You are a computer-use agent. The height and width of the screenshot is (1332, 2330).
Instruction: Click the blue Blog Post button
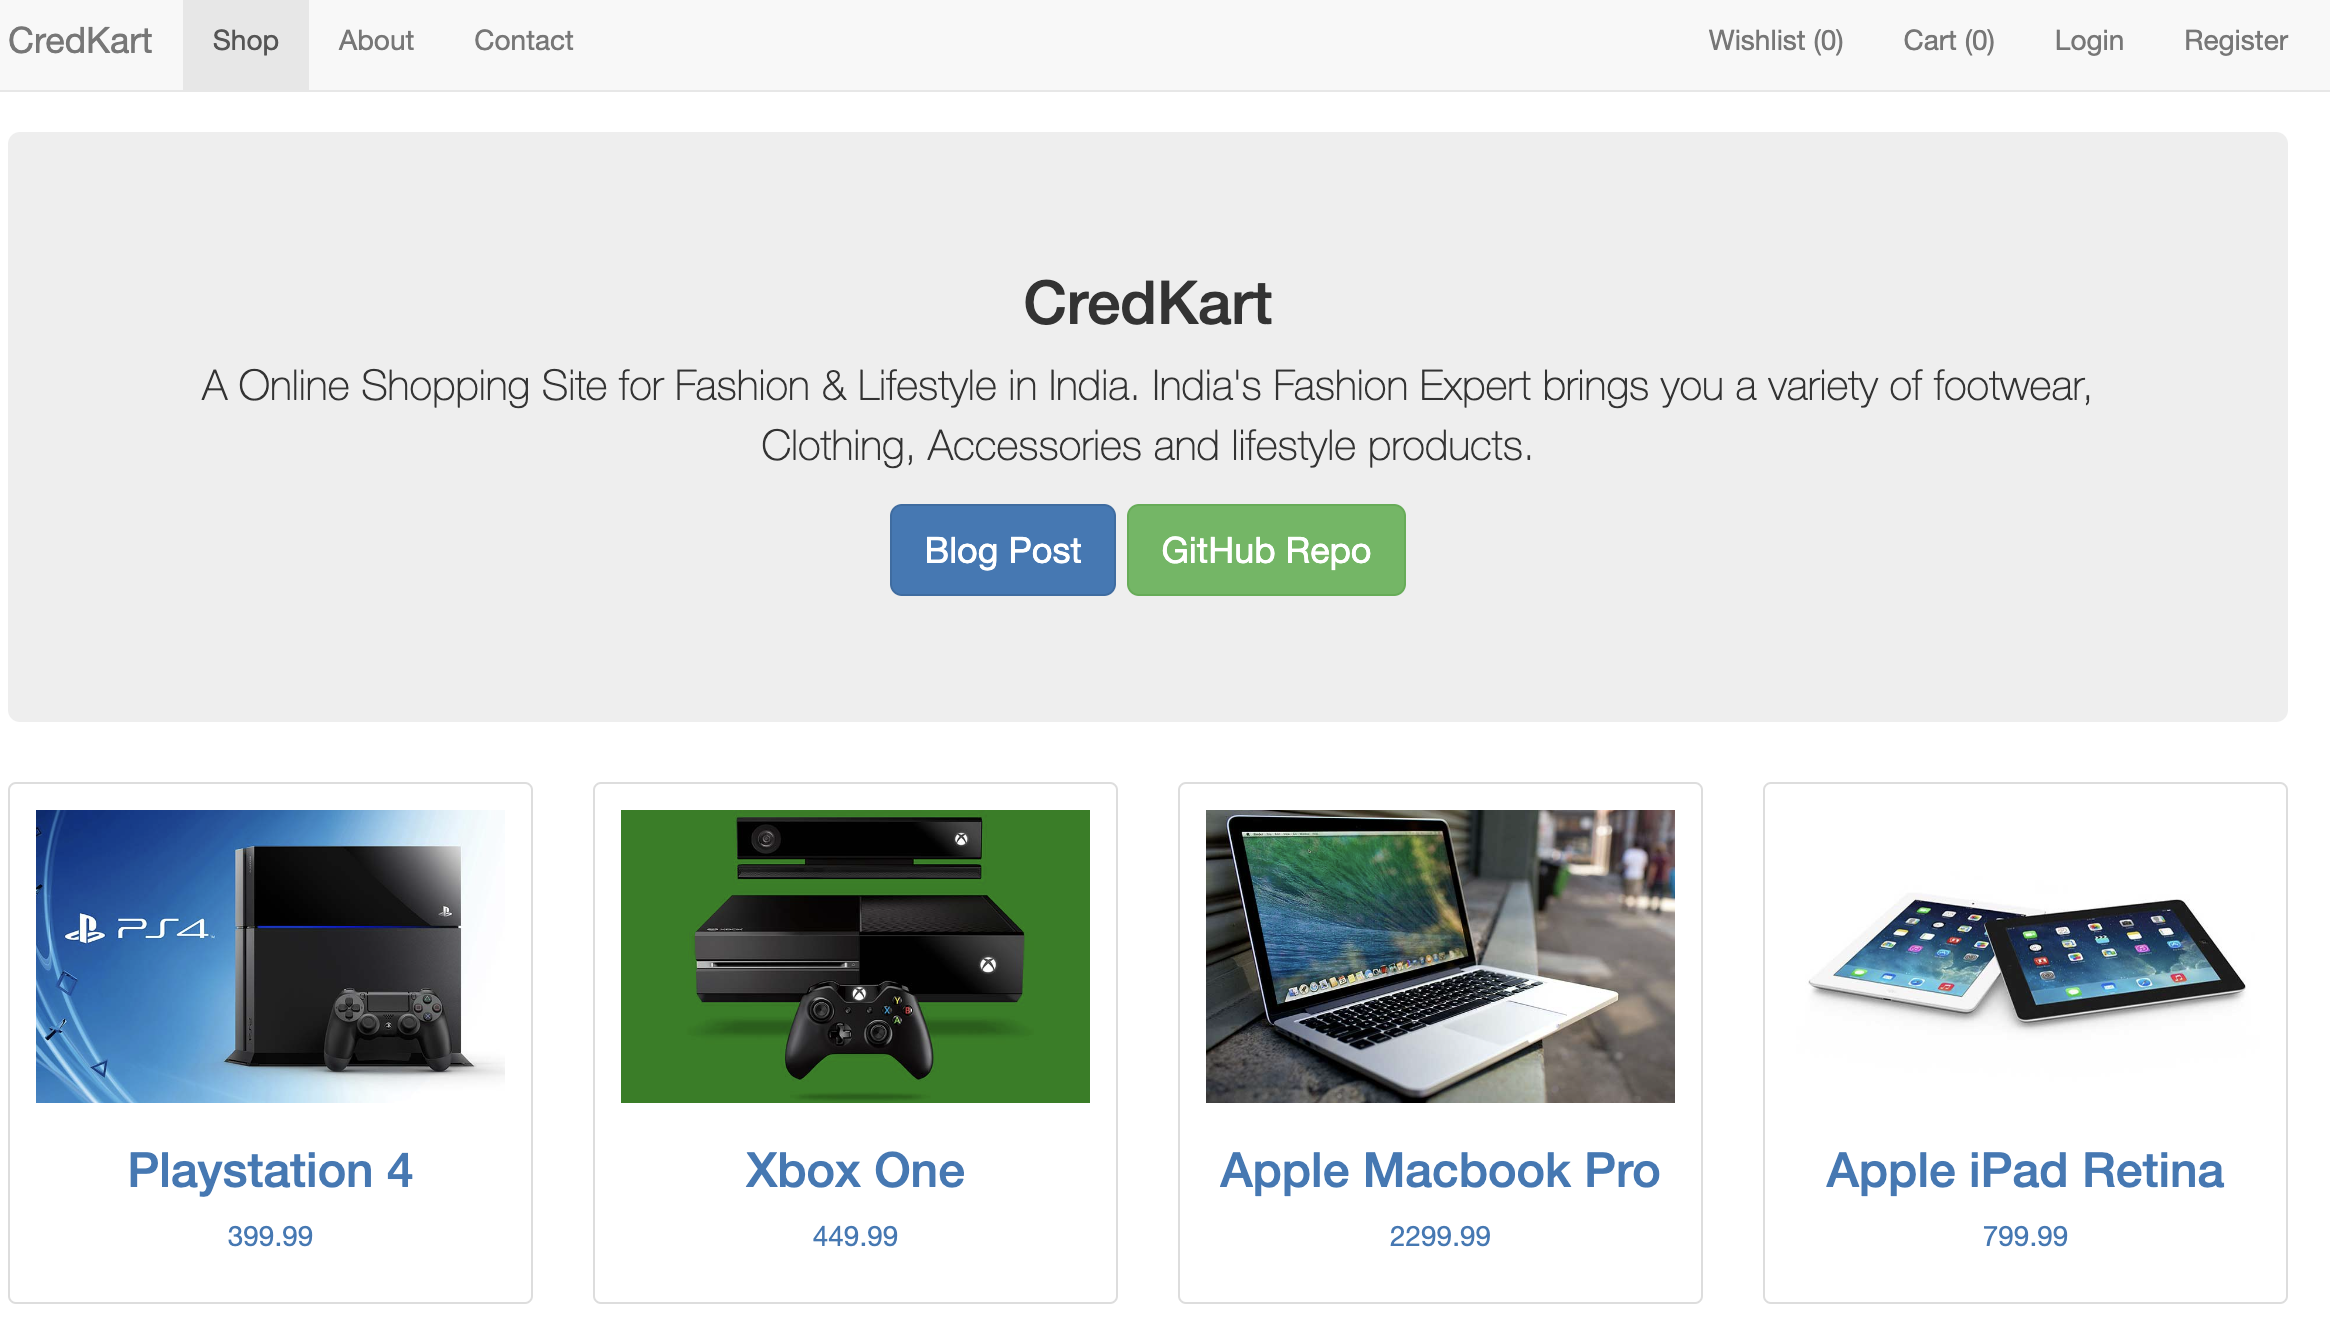pos(1003,550)
